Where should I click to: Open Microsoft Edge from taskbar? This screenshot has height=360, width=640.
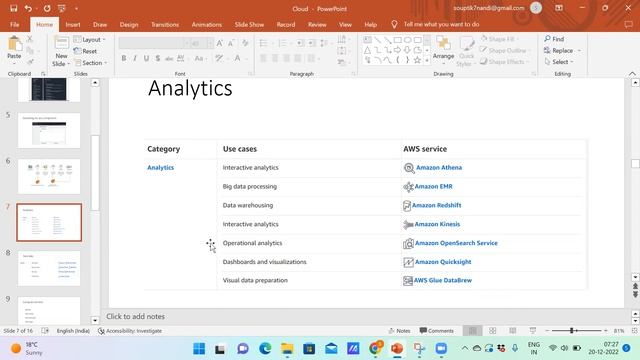pos(265,349)
